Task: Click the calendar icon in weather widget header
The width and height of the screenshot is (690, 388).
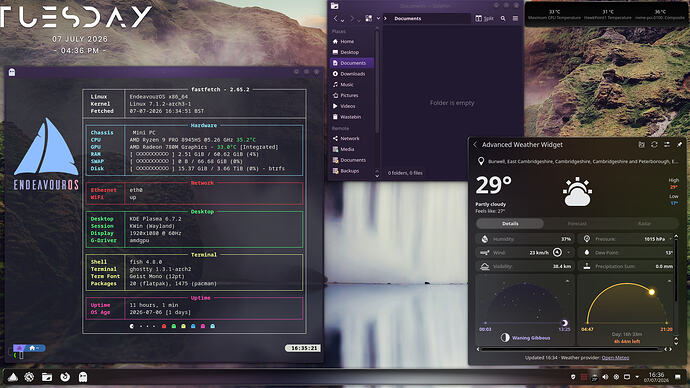Action: click(x=642, y=145)
